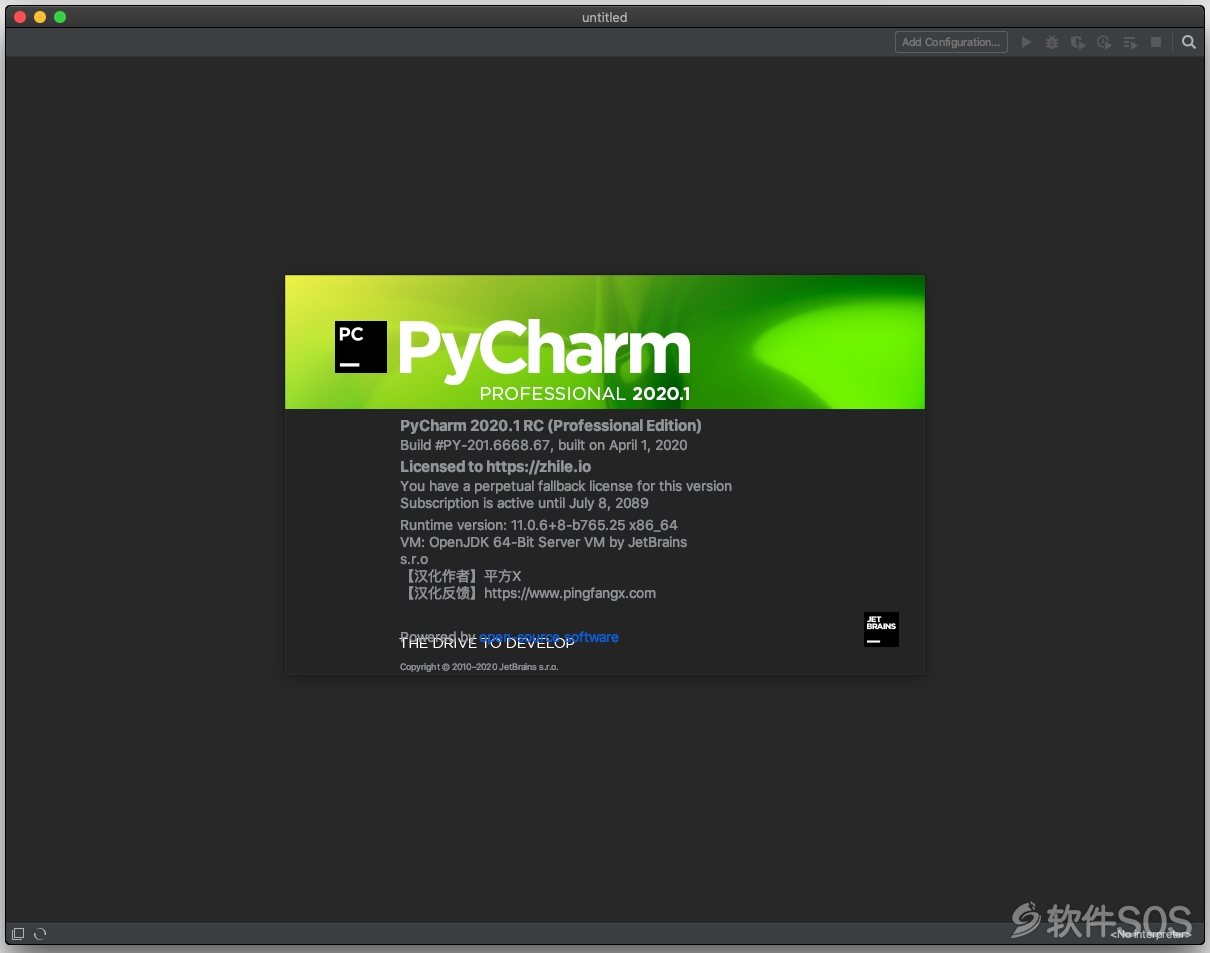Click the PC PyCharm logo icon

point(361,347)
